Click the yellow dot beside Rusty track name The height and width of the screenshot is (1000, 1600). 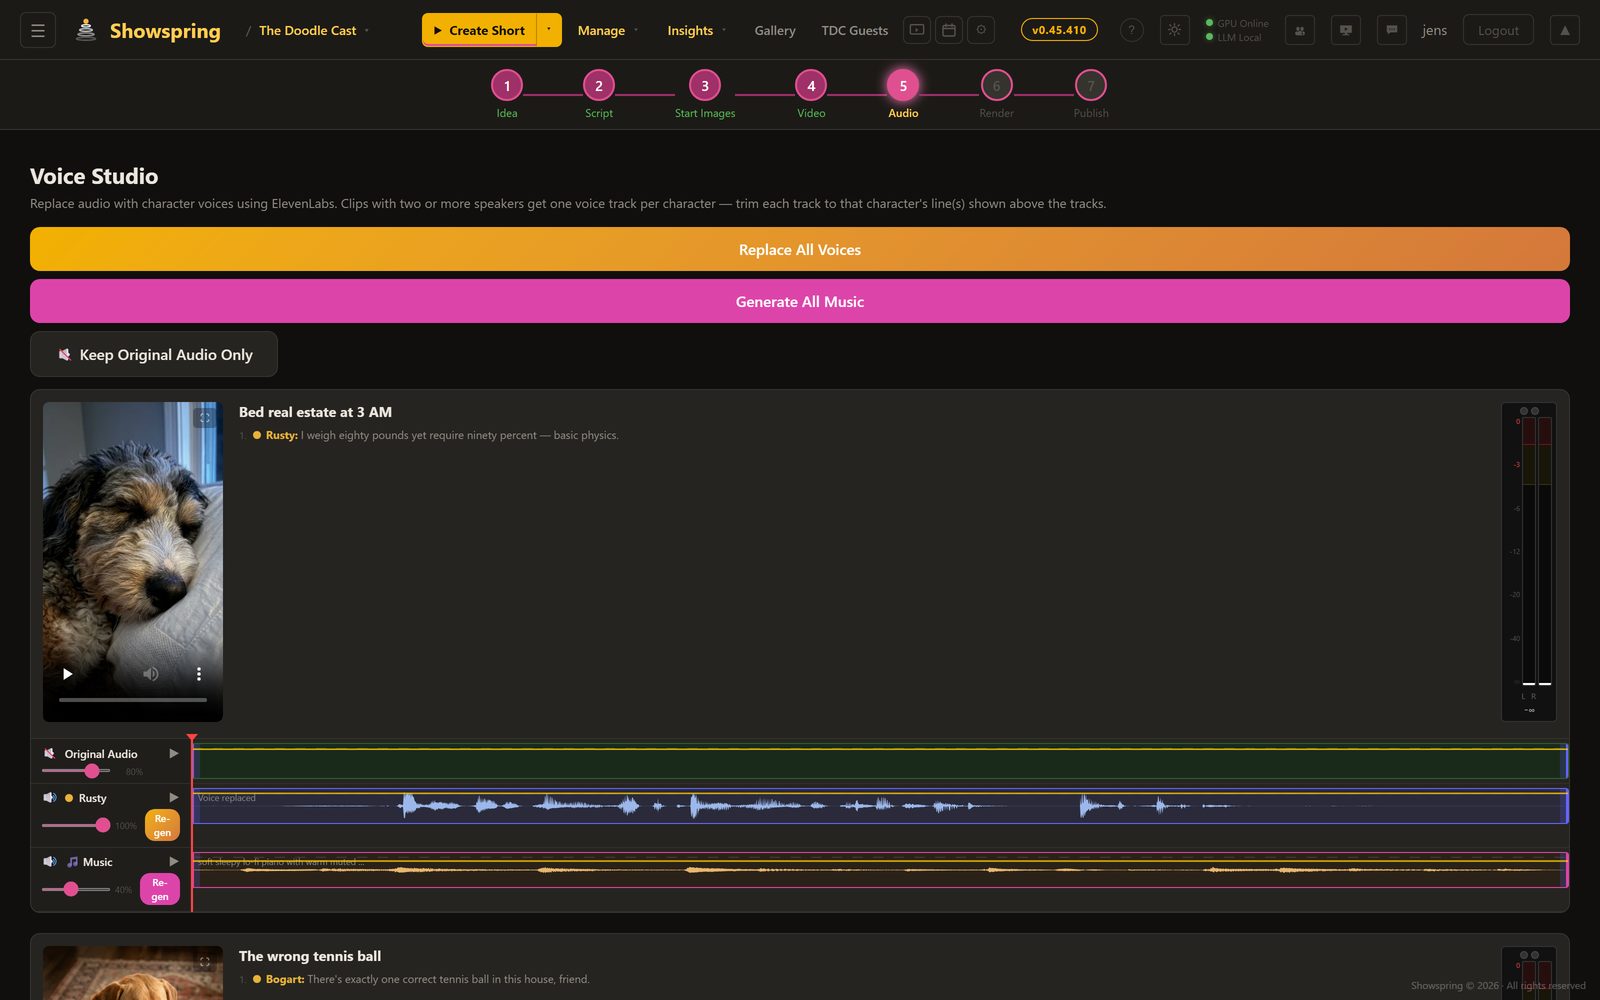tap(69, 798)
